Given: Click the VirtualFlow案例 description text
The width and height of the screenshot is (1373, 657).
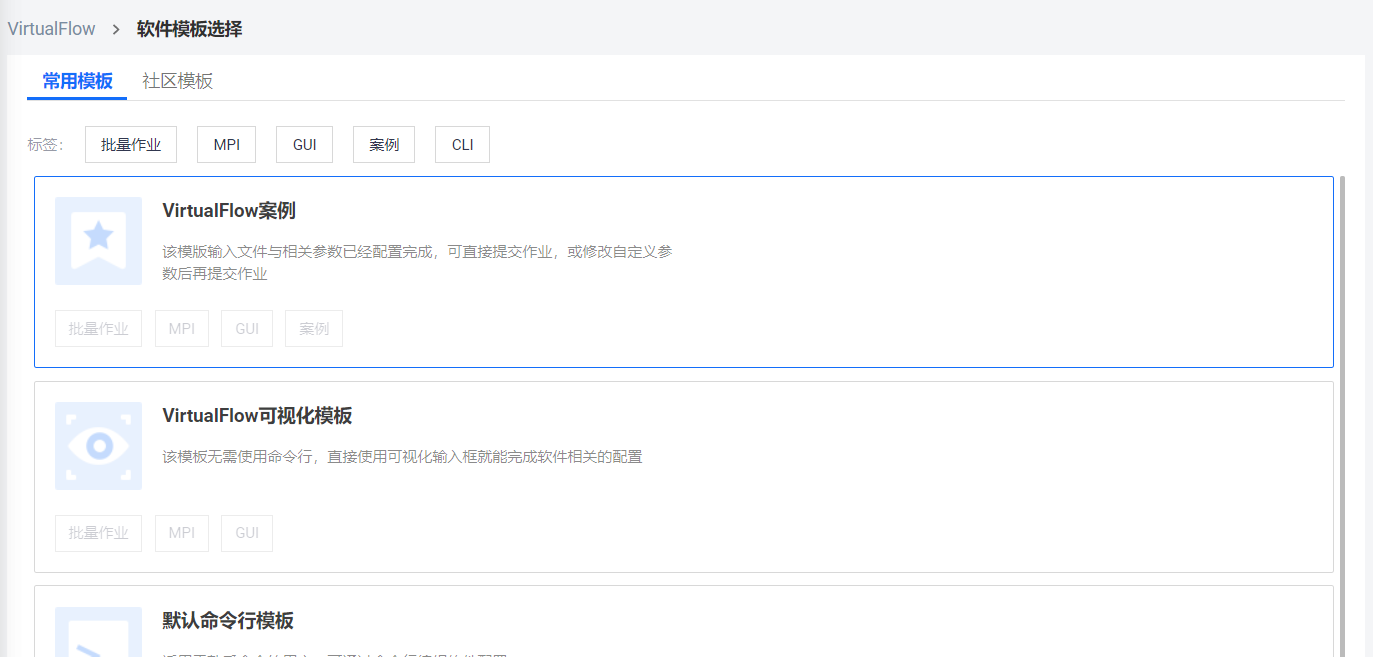Looking at the screenshot, I should [x=417, y=262].
